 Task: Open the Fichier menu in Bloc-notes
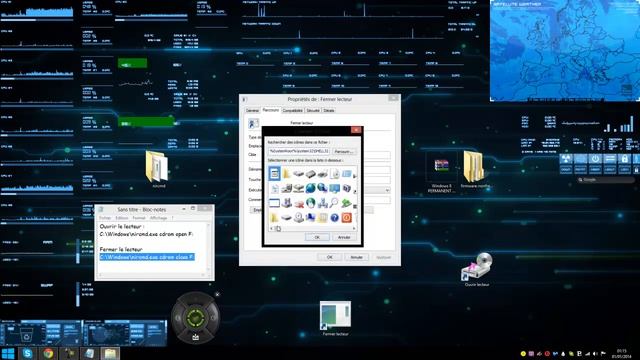click(x=105, y=218)
